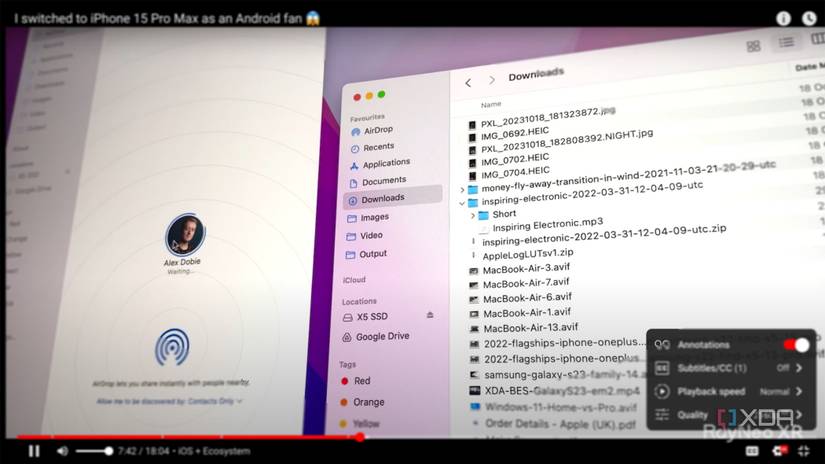Screen dimensions: 825x464
Task: Collapse the inspiring-electronic folder
Action: coord(462,203)
